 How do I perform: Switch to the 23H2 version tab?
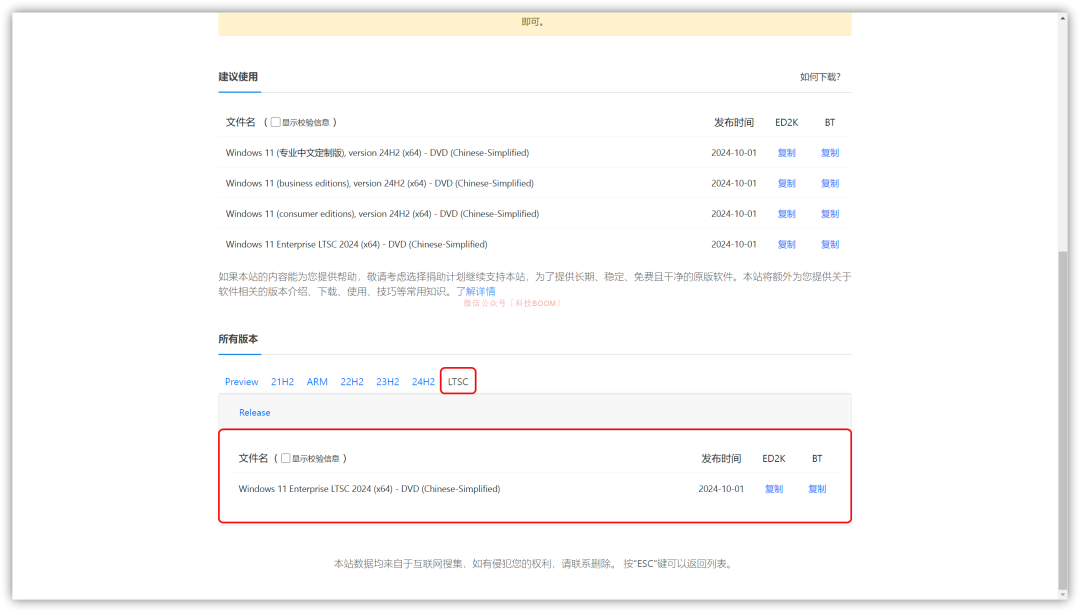(x=388, y=382)
